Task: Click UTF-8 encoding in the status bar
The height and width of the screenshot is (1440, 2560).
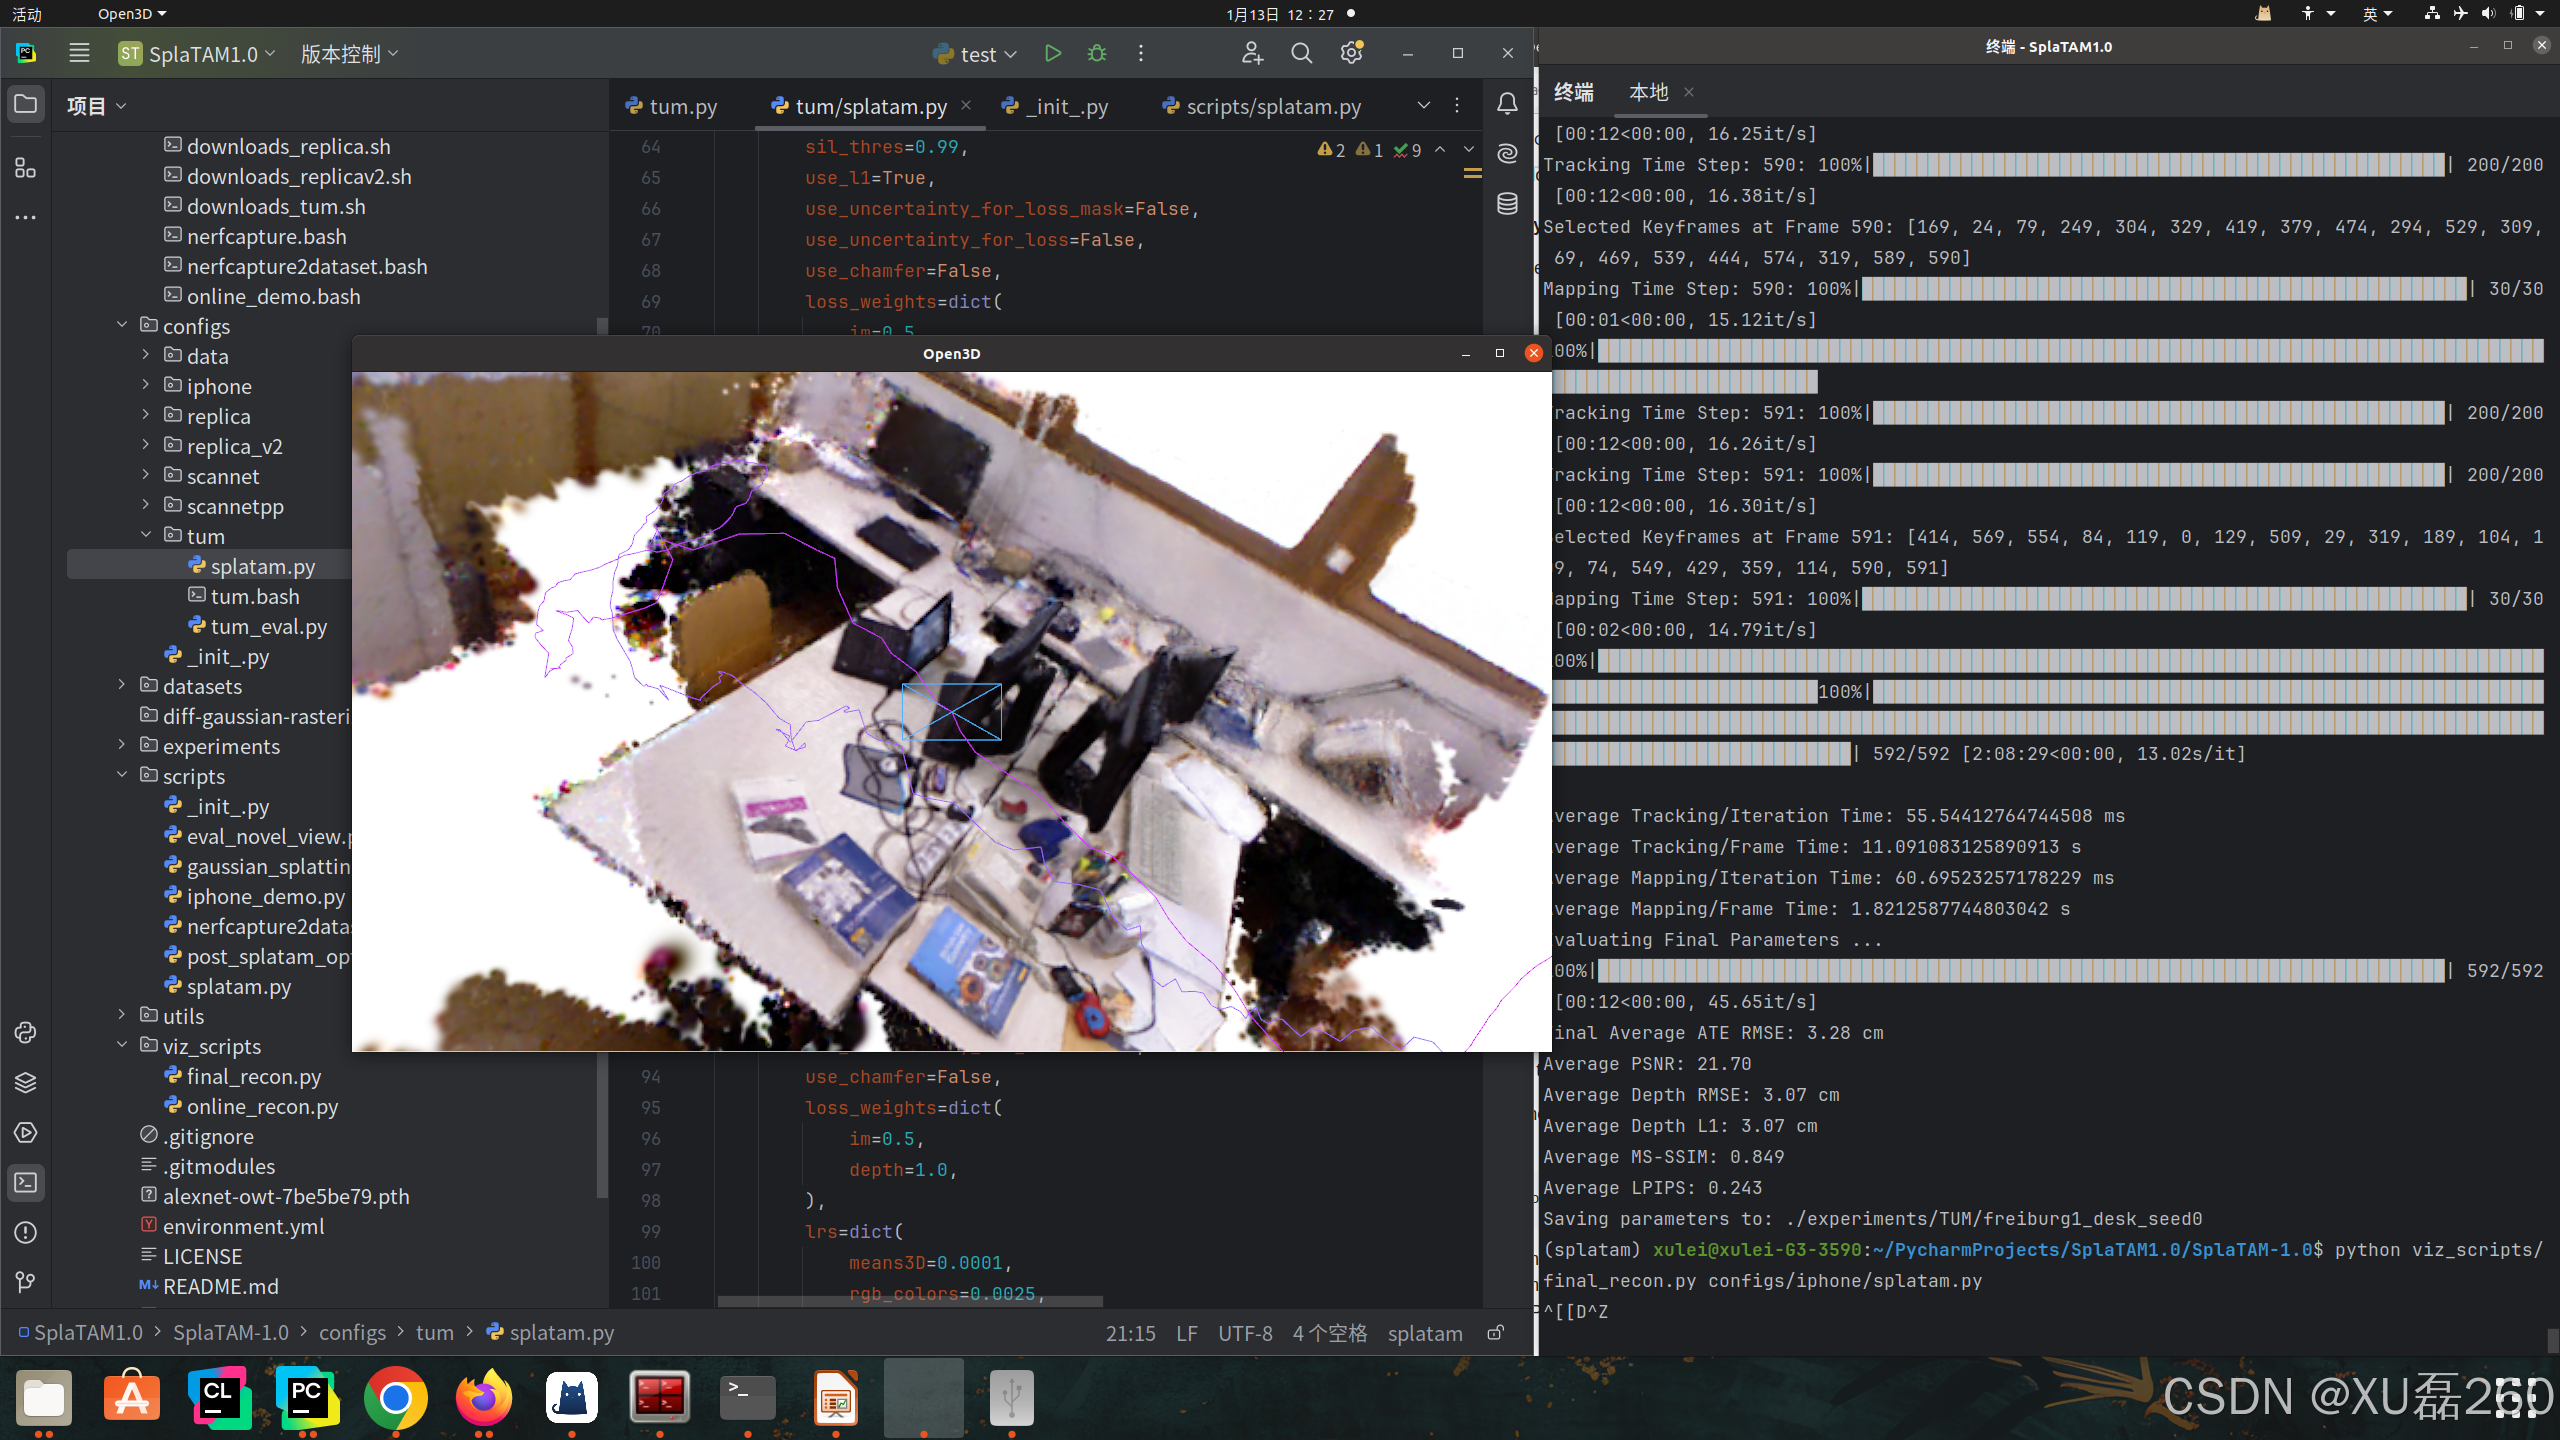Action: 1245,1333
